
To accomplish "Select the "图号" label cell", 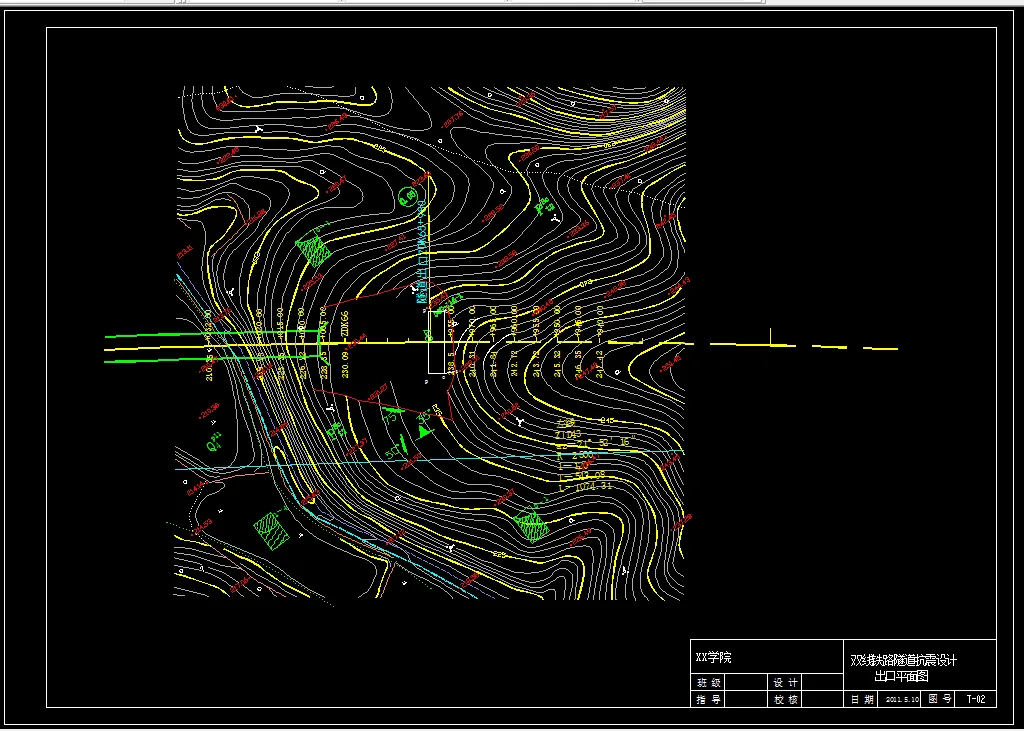I will [940, 699].
